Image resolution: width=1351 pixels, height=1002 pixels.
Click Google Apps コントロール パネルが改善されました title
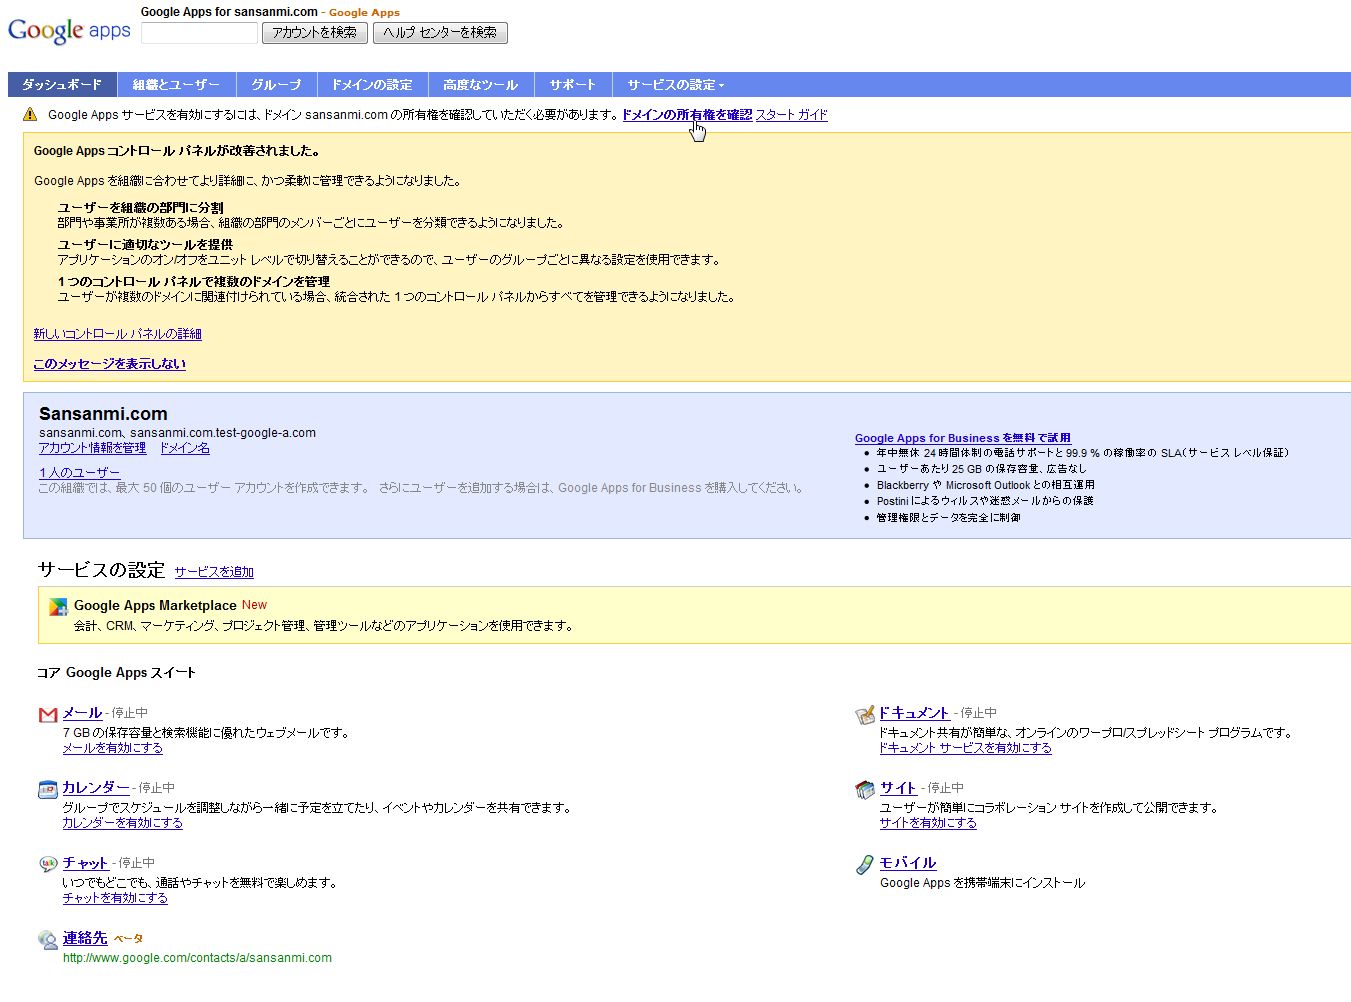[177, 152]
